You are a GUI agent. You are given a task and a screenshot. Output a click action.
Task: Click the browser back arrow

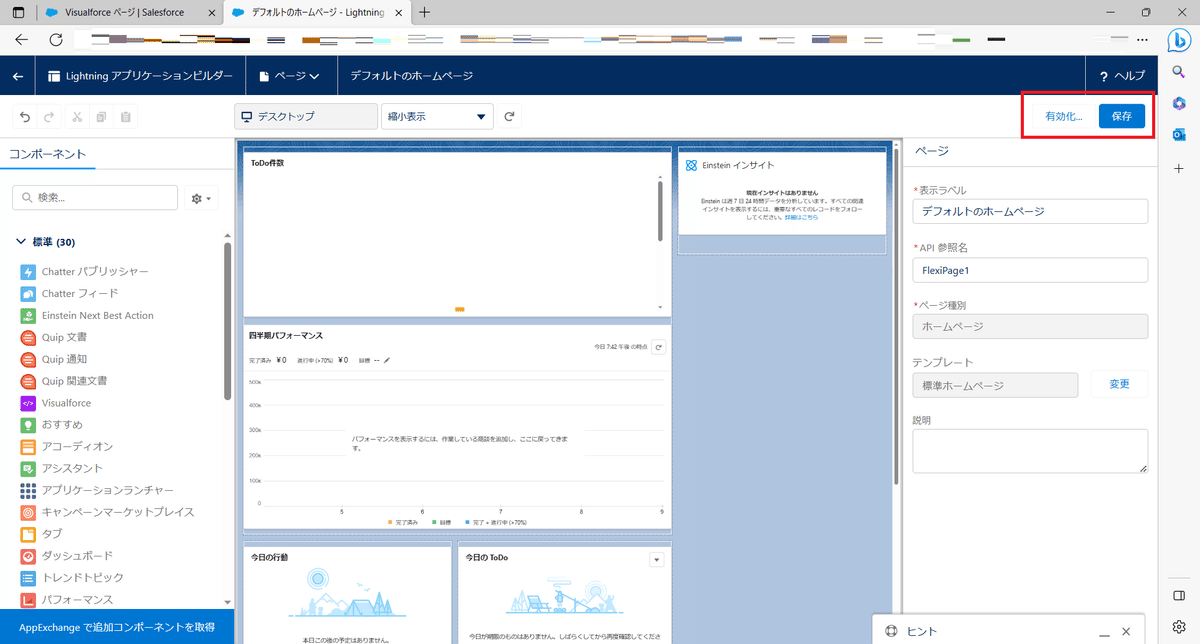(22, 40)
